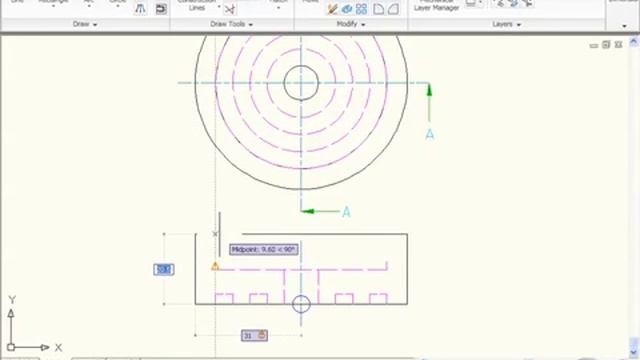Click the UCS origin square icon
This screenshot has height=360, width=640.
[x=11, y=347]
